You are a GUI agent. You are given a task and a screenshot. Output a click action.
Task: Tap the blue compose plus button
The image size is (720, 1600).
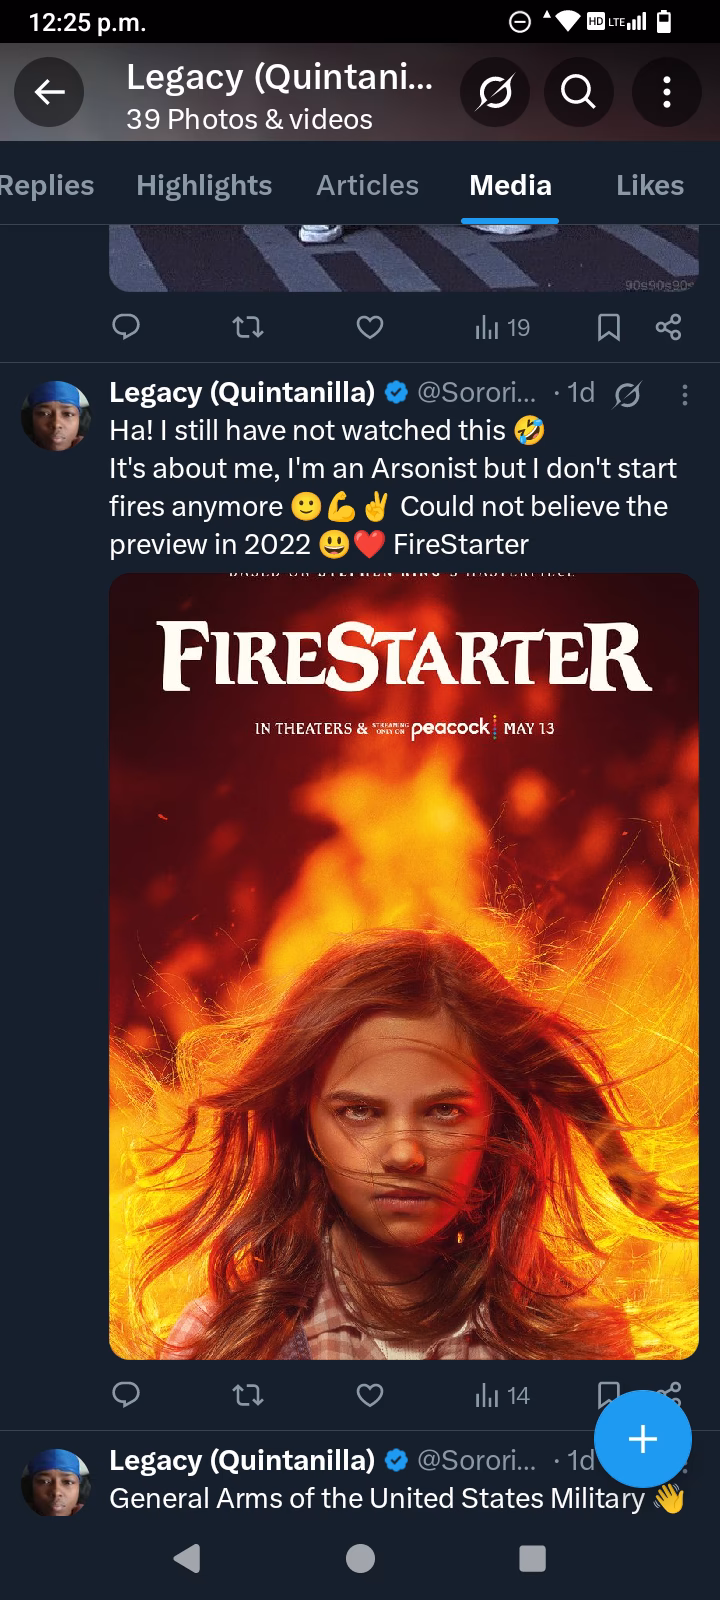tap(642, 1439)
